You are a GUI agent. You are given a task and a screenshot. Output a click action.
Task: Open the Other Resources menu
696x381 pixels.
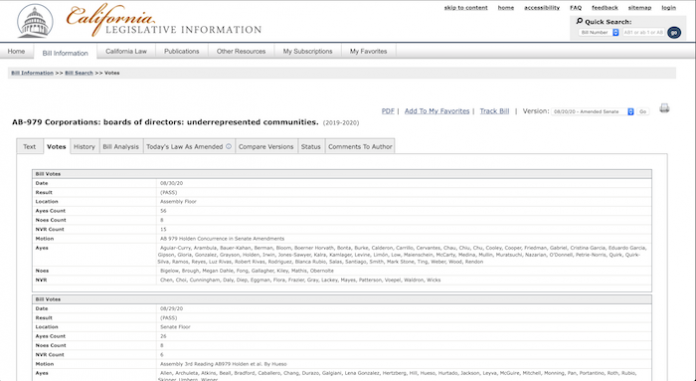241,51
